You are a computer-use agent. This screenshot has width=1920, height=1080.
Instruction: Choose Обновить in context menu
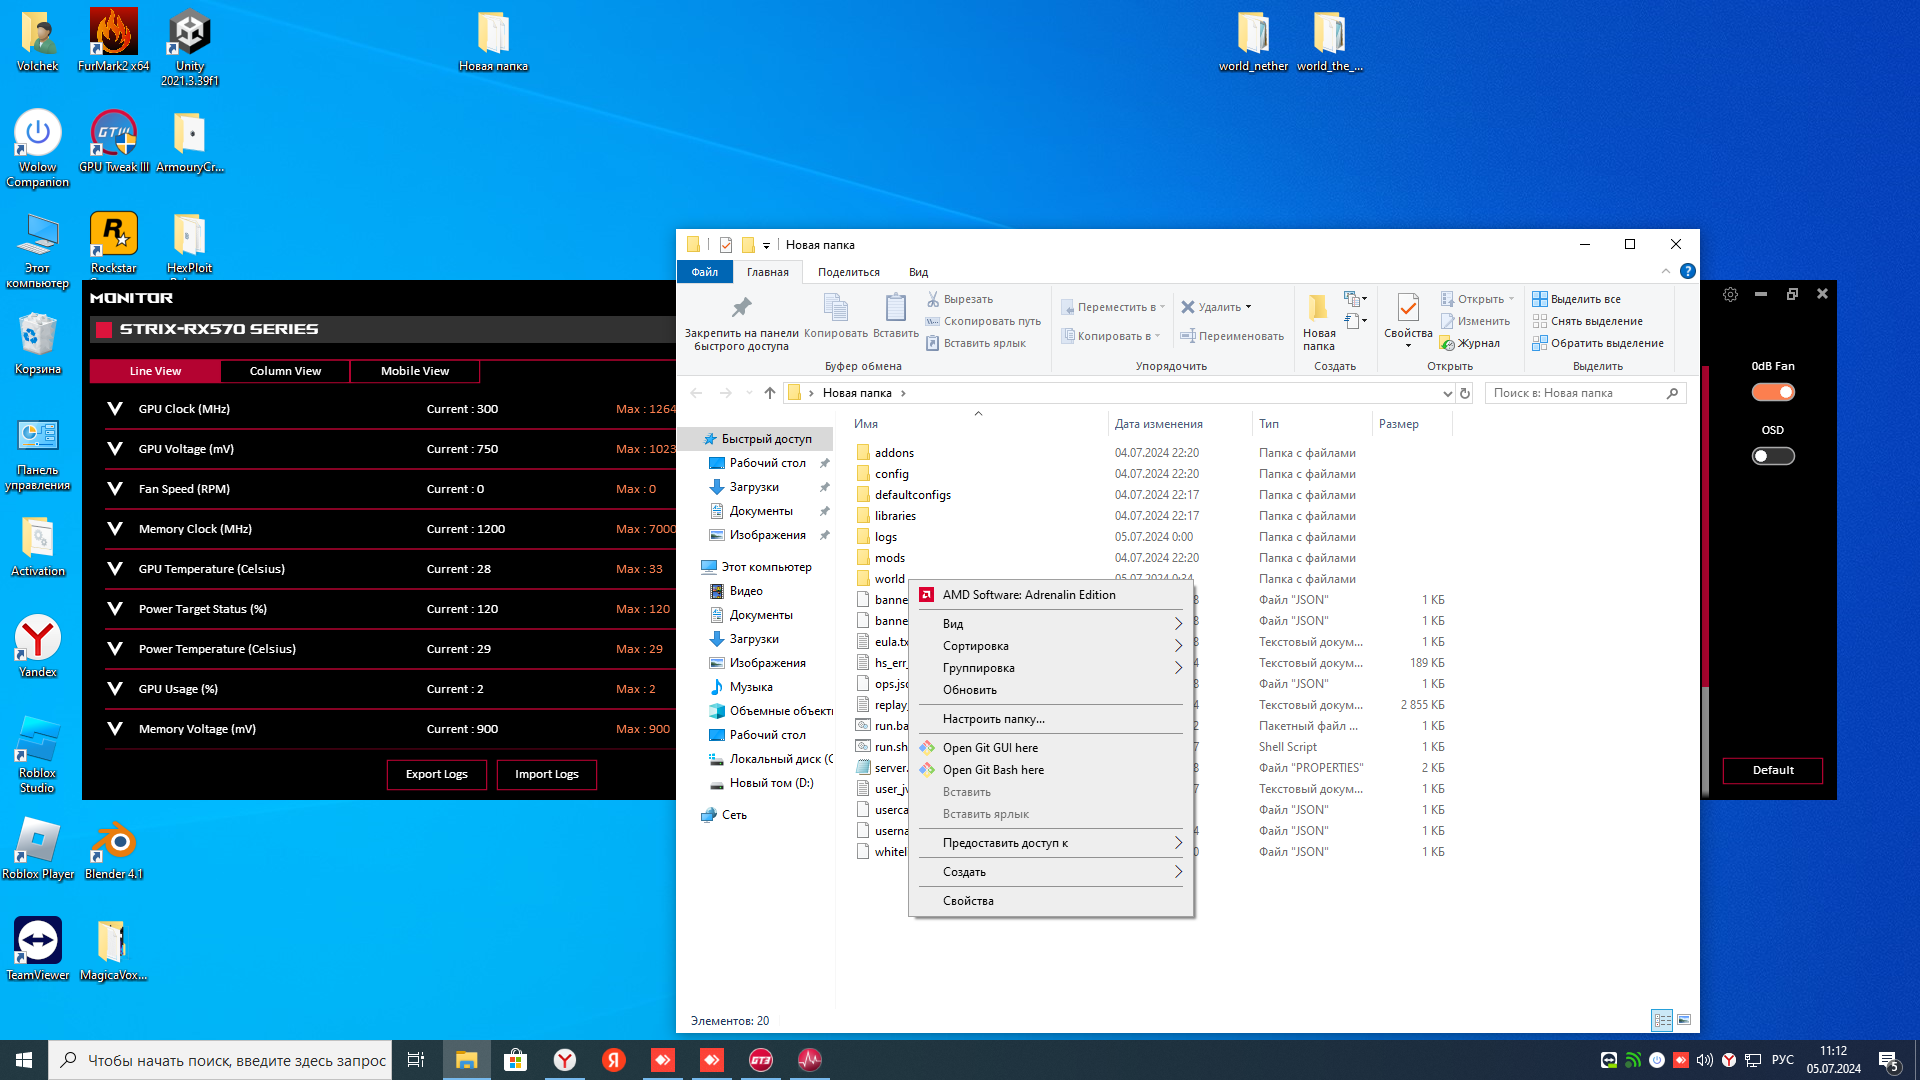(x=1051, y=690)
